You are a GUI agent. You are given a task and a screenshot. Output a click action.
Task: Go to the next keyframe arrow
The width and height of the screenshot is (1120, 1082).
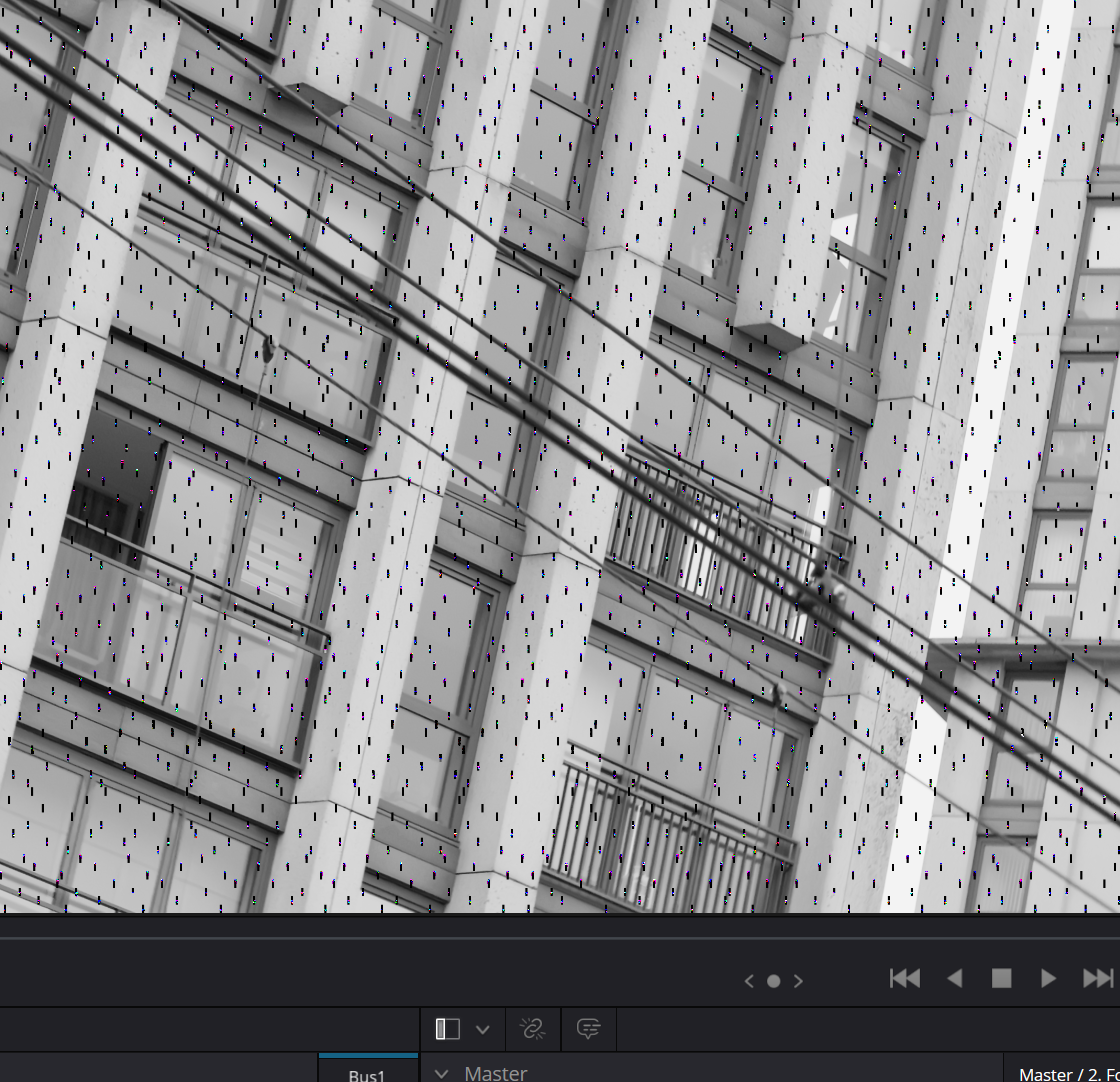click(x=799, y=981)
